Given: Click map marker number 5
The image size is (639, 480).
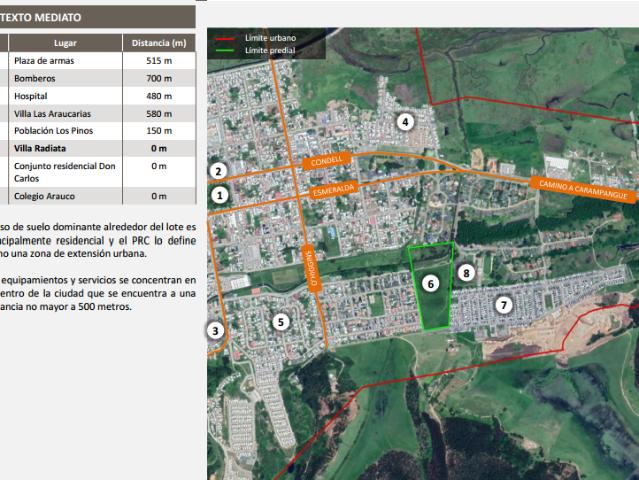Looking at the screenshot, I should tap(280, 322).
